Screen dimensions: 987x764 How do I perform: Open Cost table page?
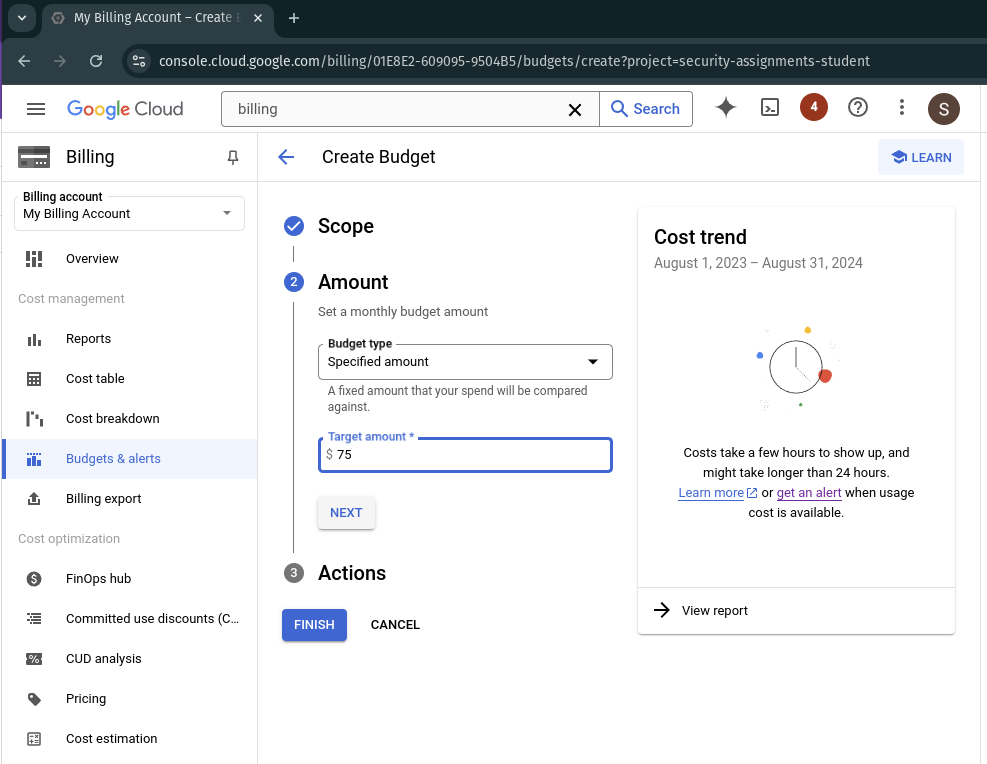click(129, 379)
